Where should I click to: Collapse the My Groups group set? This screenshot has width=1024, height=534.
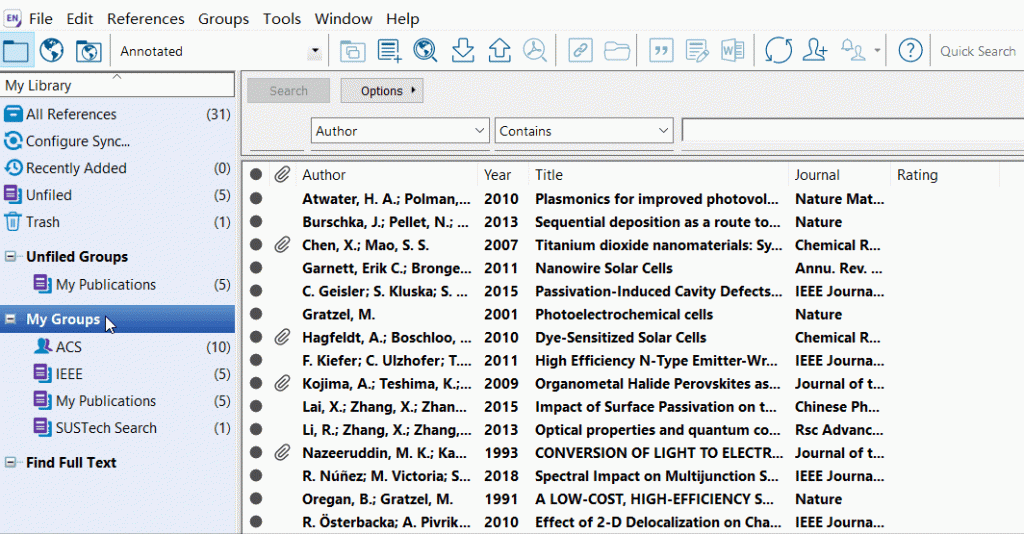coord(10,320)
